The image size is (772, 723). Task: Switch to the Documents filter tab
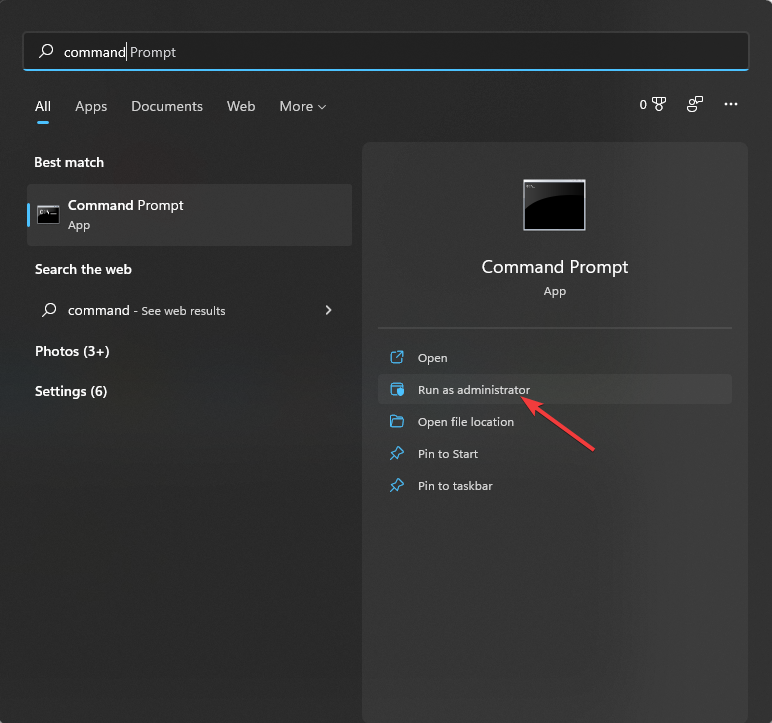coord(167,106)
